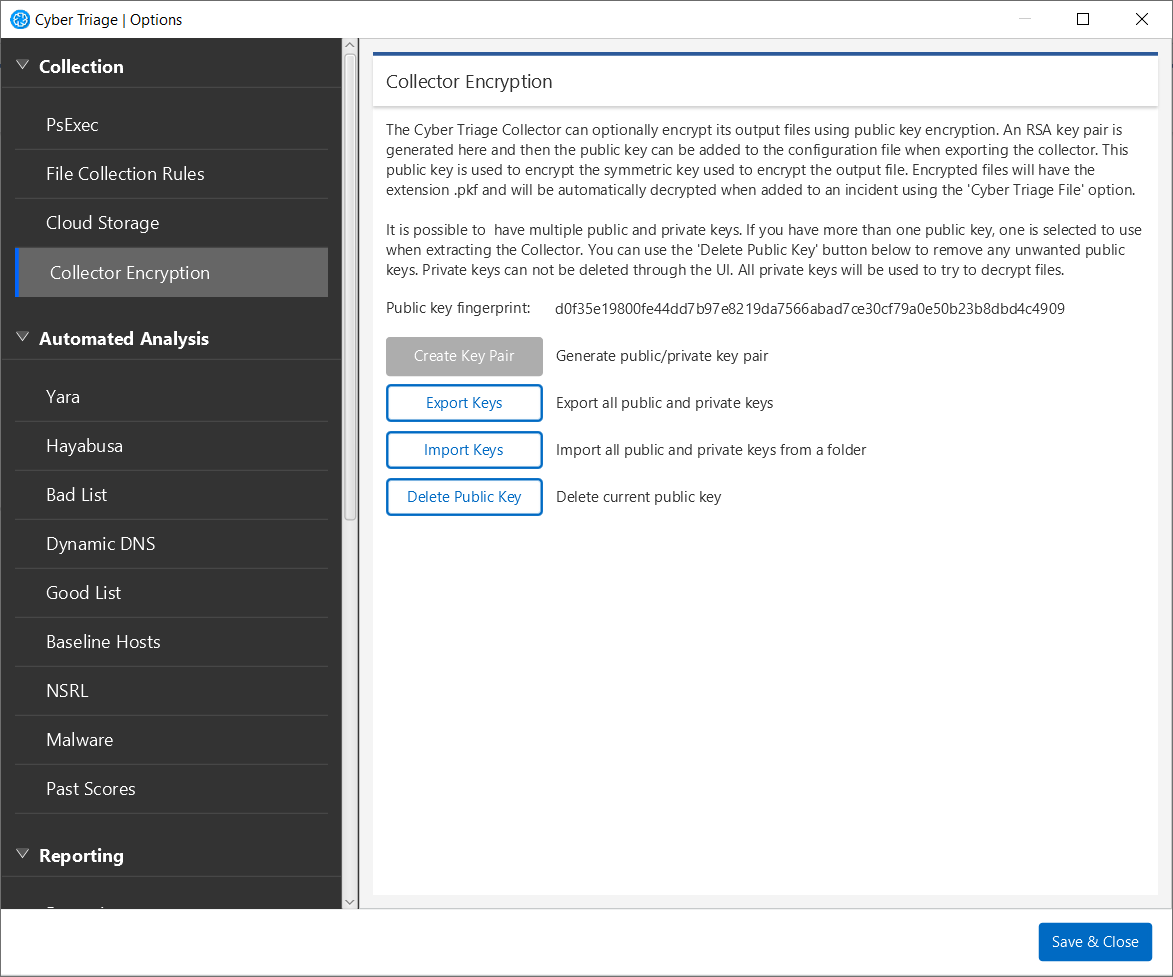This screenshot has height=977, width=1173.
Task: Click Delete Public Key
Action: point(464,496)
